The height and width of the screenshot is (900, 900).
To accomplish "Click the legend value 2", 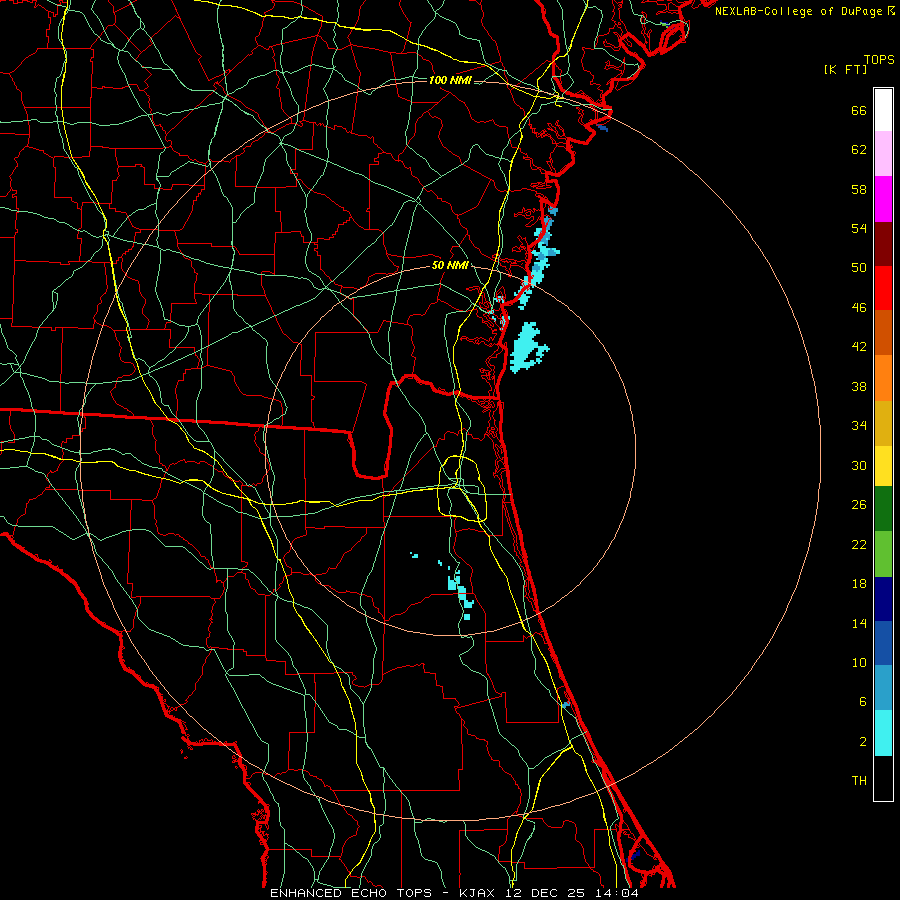I will (863, 742).
